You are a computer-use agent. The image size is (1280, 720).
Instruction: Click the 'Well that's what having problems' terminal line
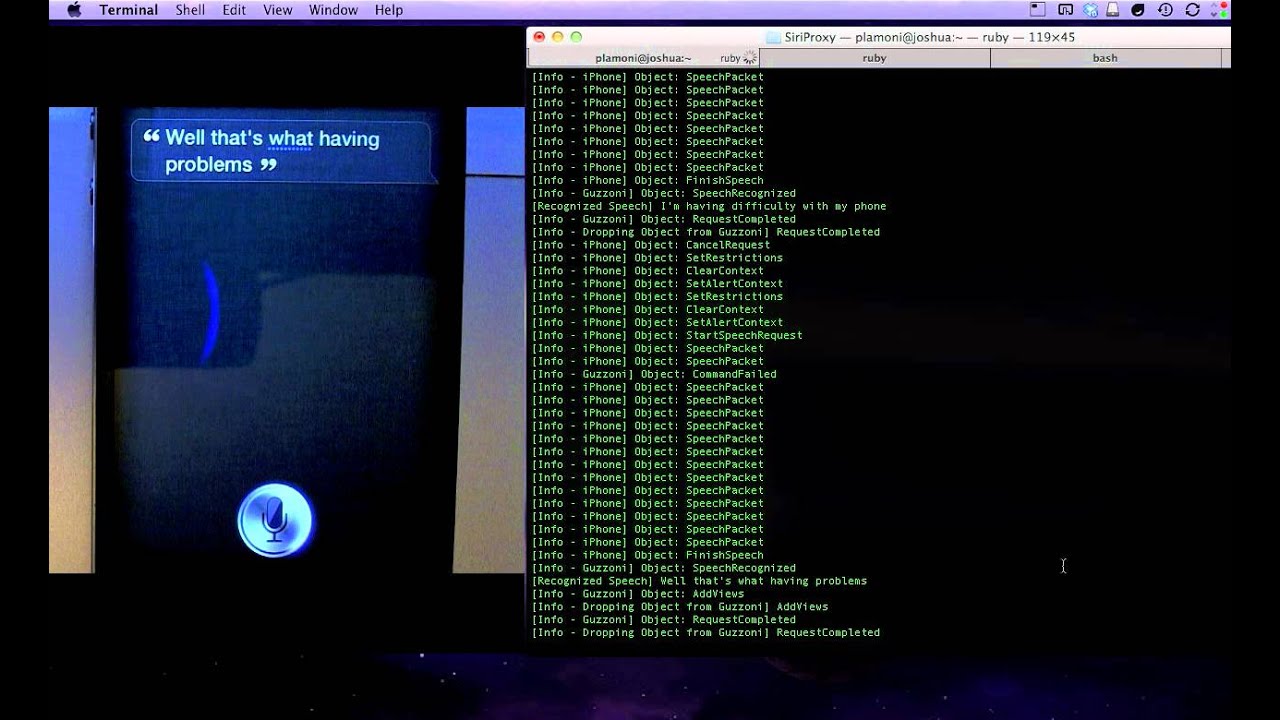point(699,581)
